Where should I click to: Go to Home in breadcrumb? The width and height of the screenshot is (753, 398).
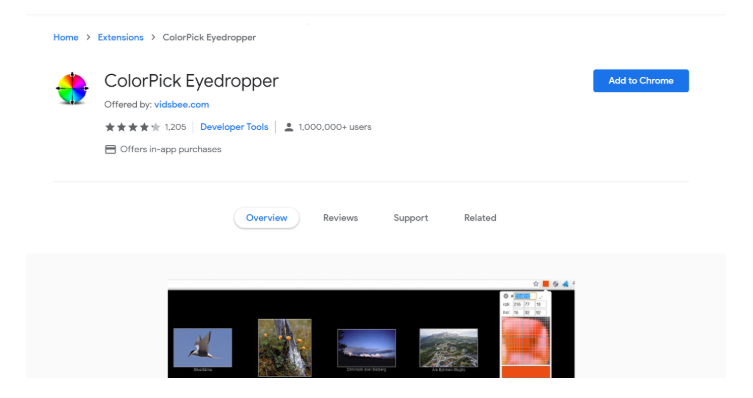click(x=66, y=37)
